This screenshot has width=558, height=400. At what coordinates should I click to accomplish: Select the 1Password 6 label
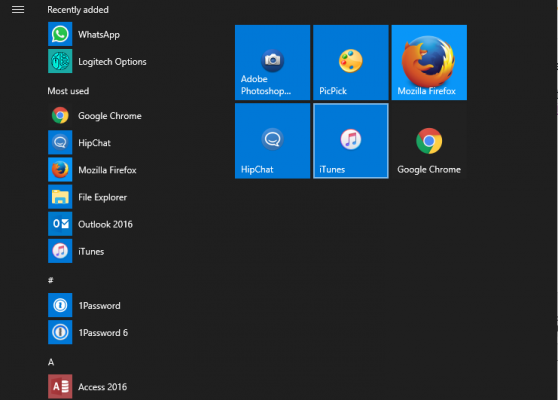pos(103,332)
